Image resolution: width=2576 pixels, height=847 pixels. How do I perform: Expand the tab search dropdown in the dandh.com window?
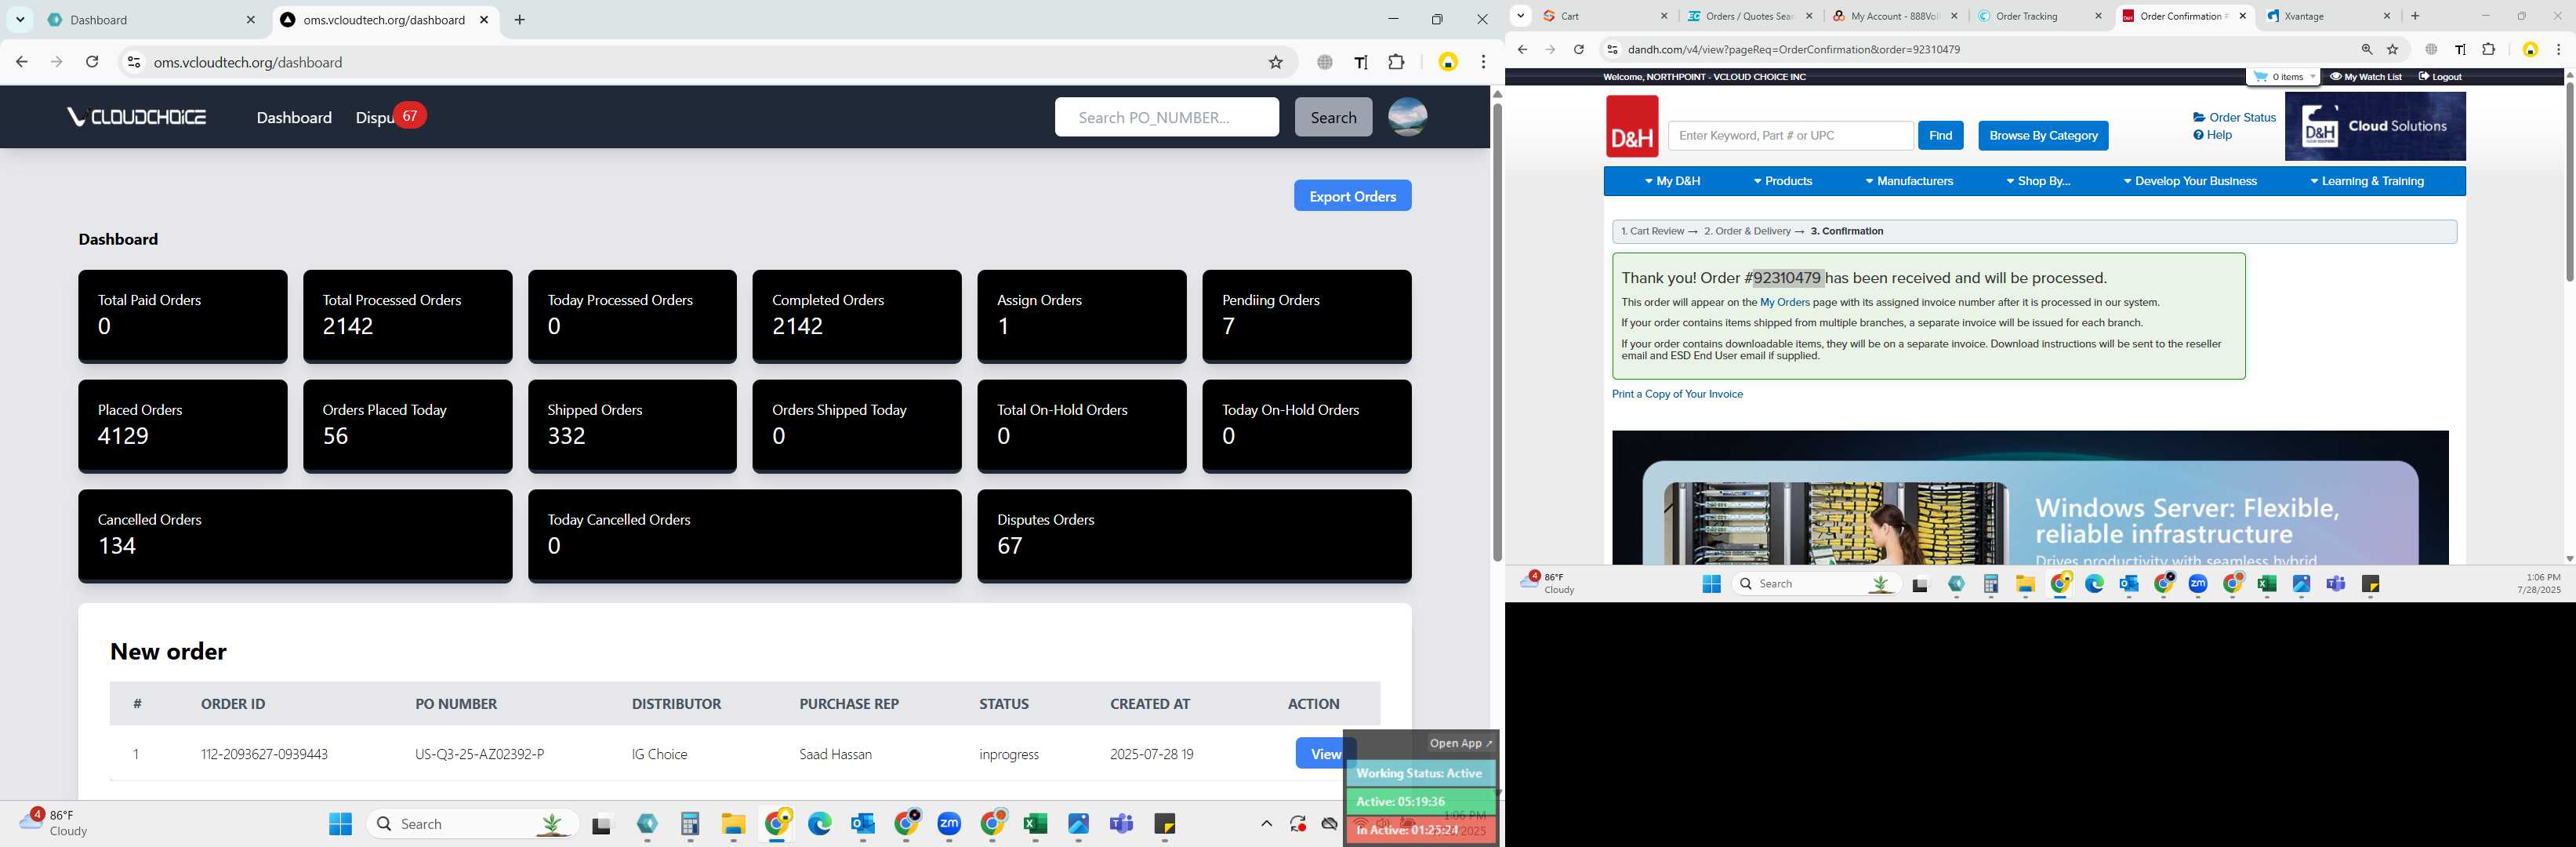[1520, 16]
